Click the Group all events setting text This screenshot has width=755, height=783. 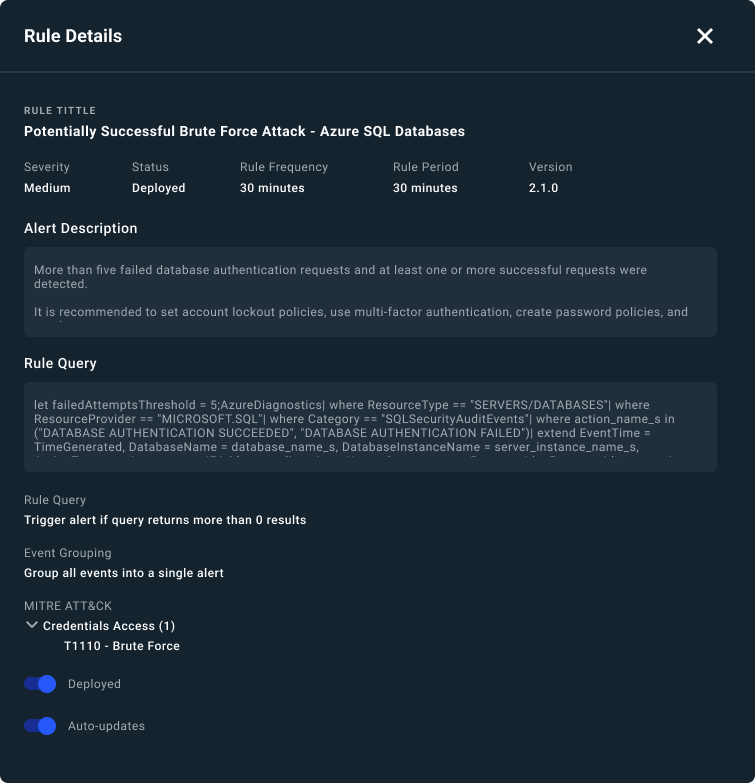(124, 573)
